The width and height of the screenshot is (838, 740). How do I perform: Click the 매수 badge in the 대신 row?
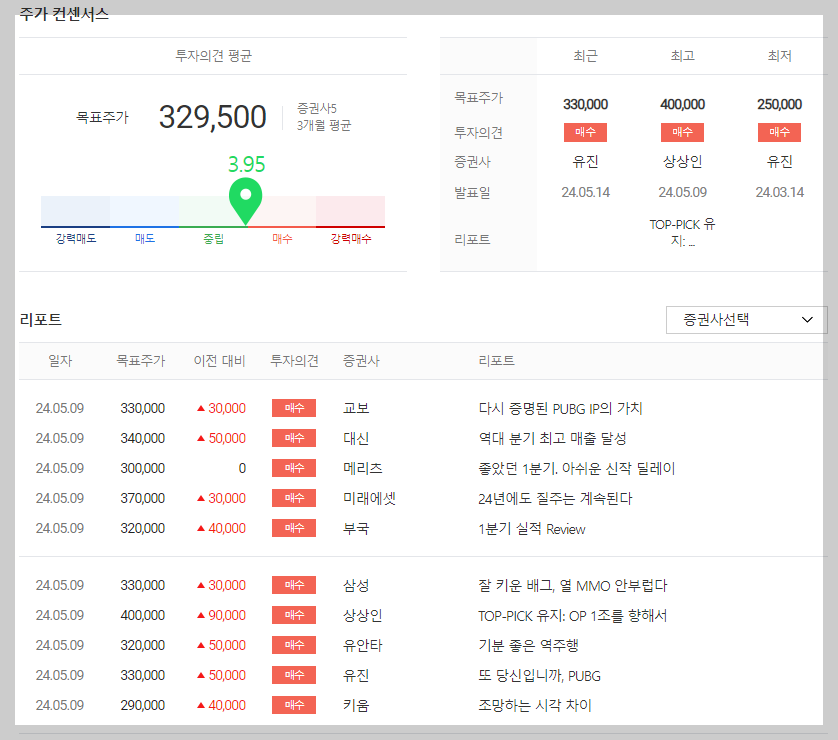tap(294, 438)
